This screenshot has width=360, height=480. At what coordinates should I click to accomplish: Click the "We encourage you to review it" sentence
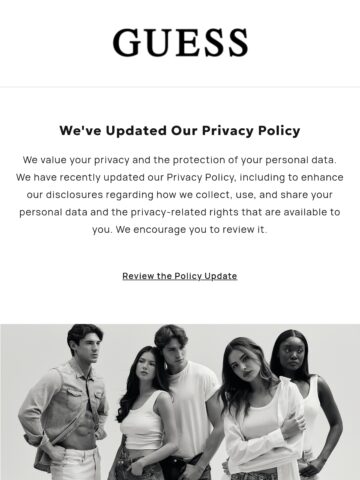tap(191, 230)
